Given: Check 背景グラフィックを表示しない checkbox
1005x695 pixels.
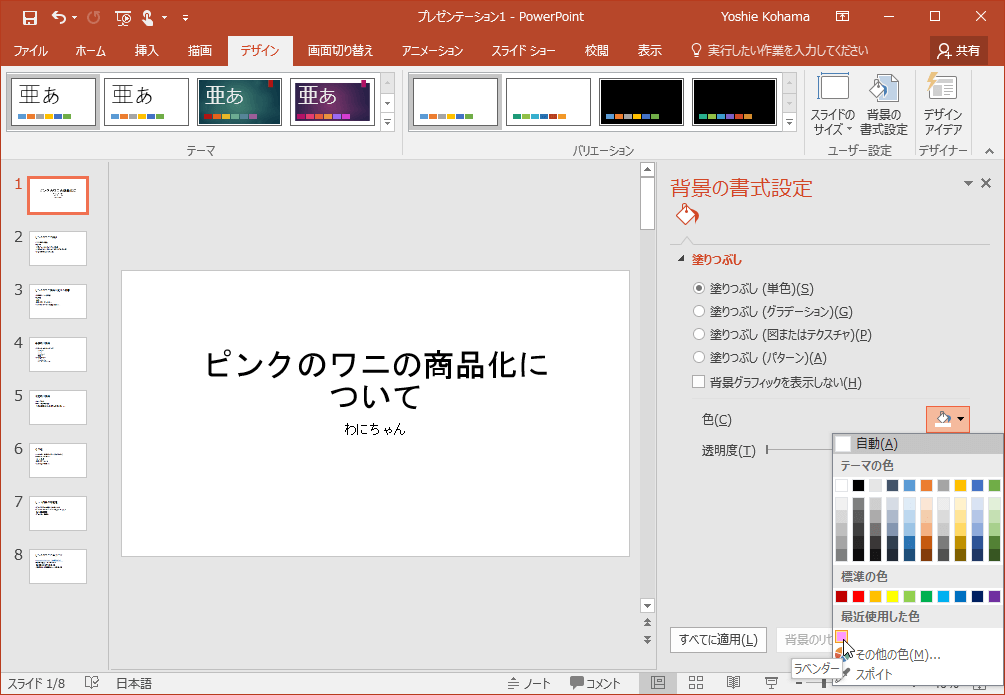Looking at the screenshot, I should tap(699, 381).
